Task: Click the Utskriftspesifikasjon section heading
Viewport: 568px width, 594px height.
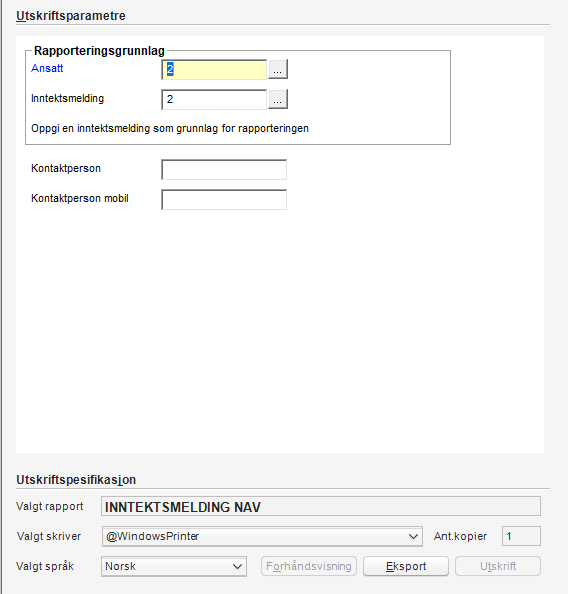Action: [76, 480]
